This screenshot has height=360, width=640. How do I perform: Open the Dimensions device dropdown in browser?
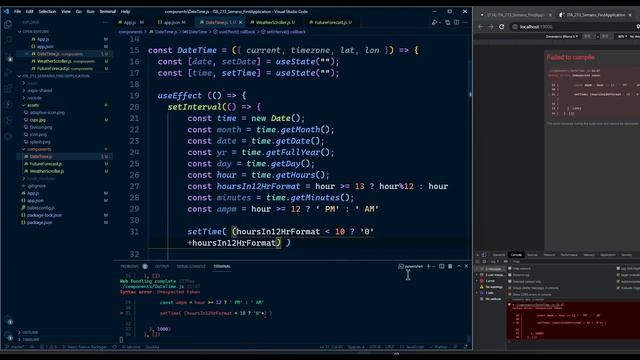point(562,36)
